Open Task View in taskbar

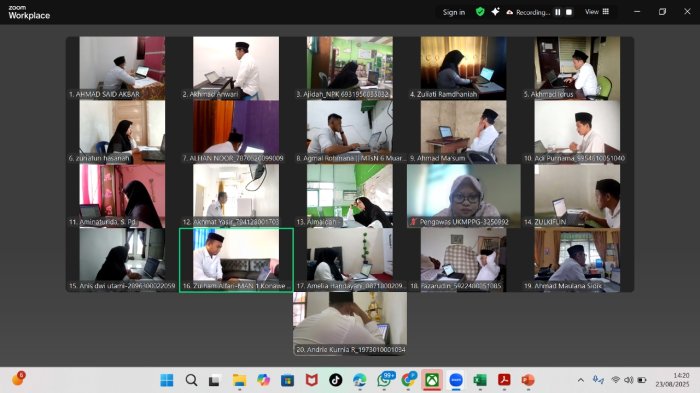pyautogui.click(x=215, y=380)
